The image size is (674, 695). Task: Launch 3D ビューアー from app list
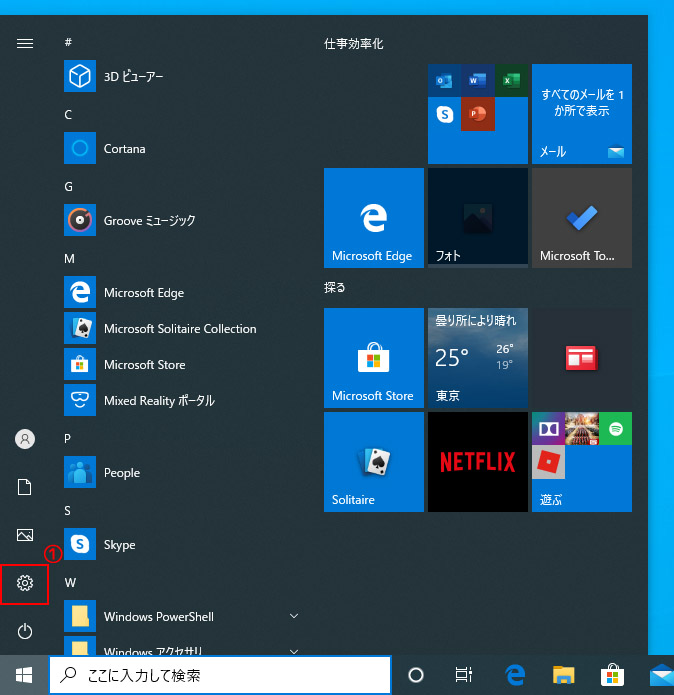(x=182, y=76)
